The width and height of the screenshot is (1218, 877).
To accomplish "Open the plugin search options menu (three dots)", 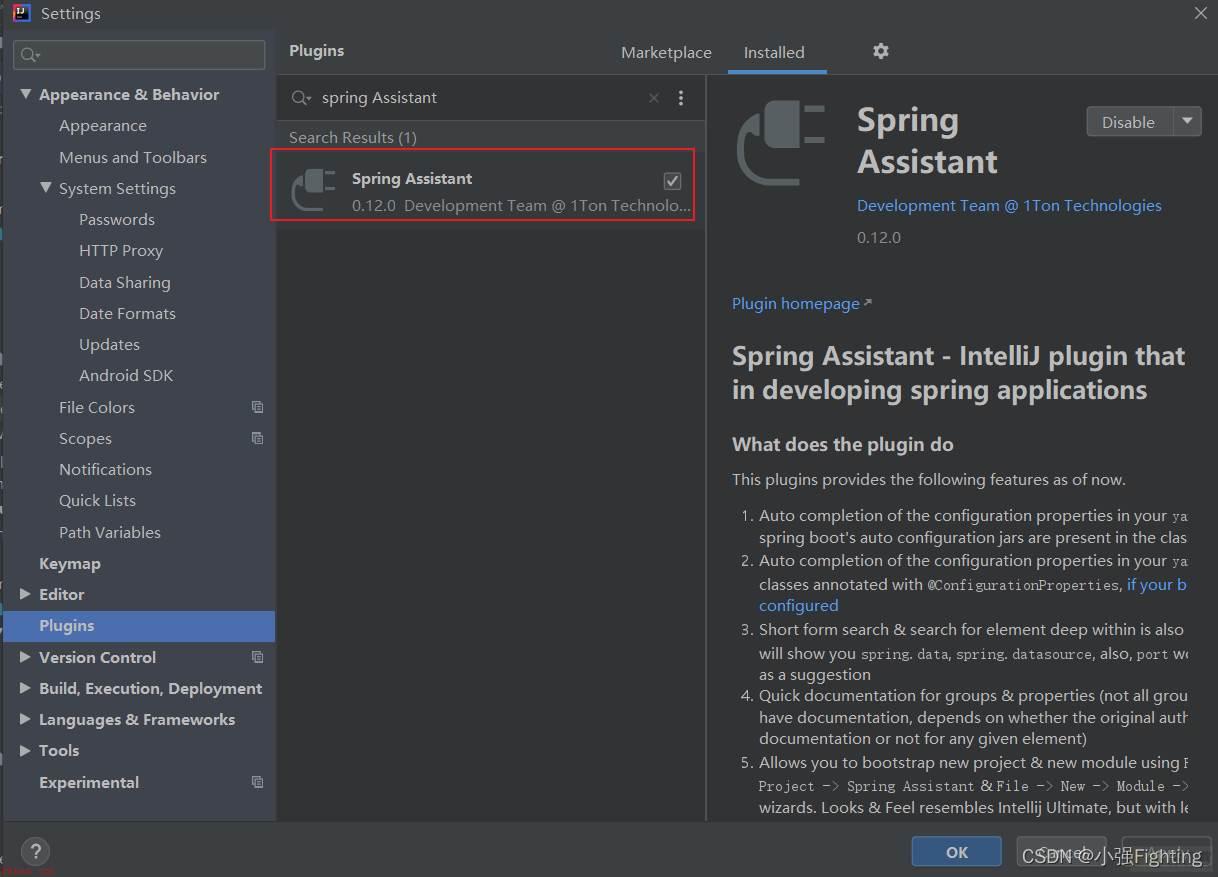I will coord(681,98).
